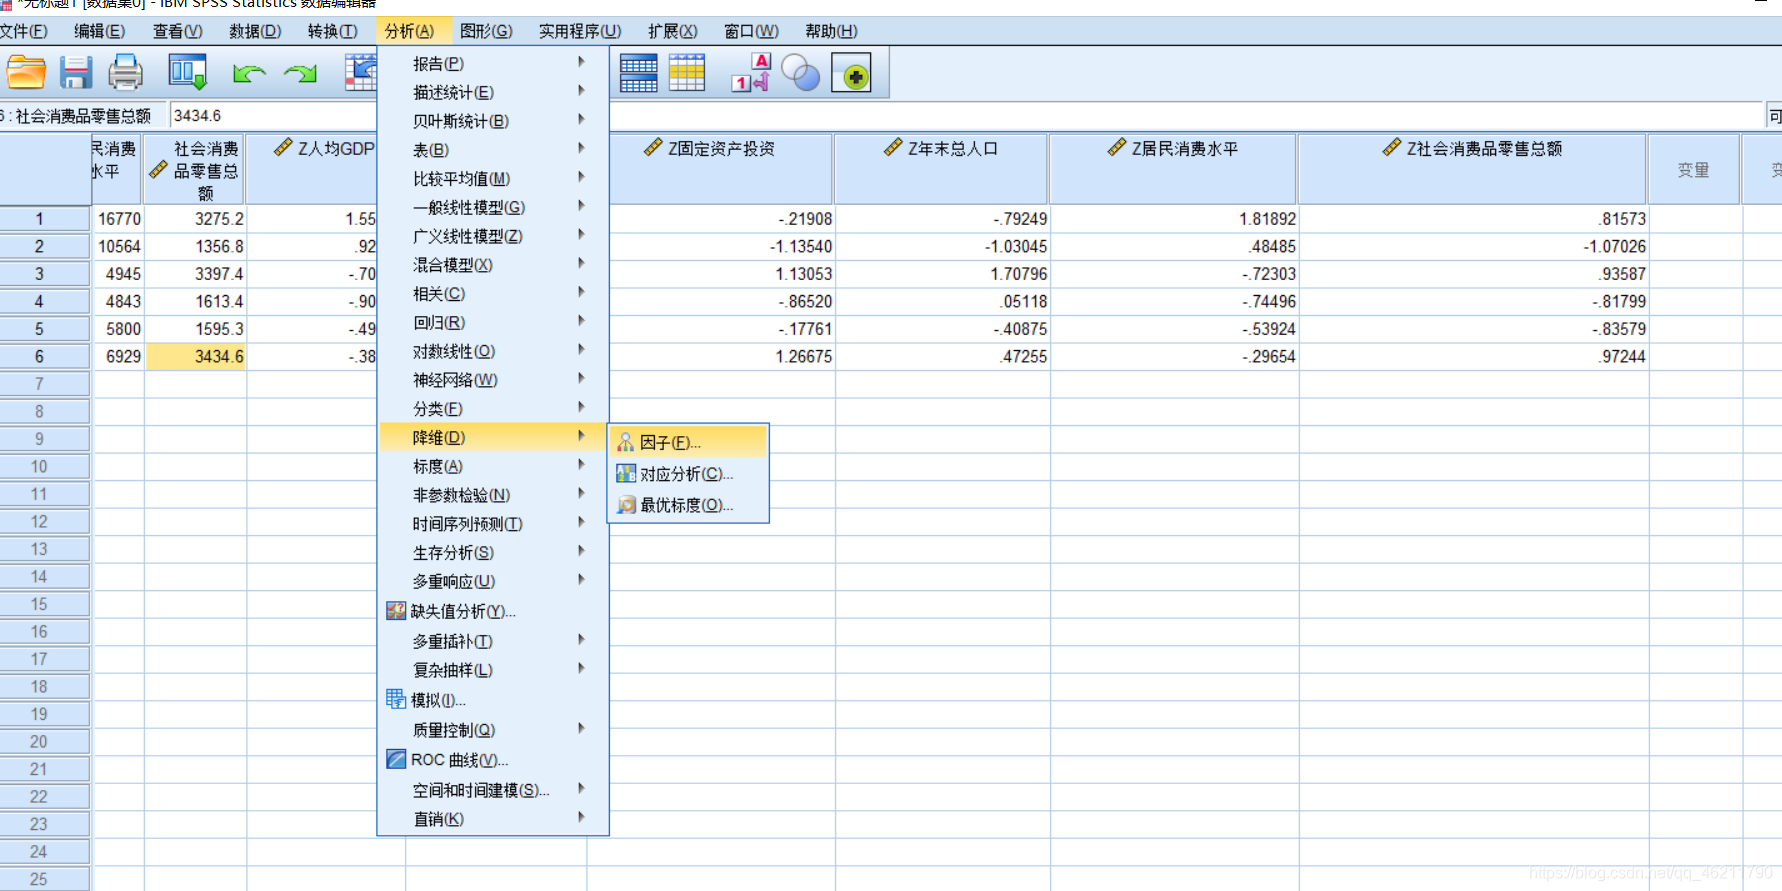Open the 编辑(E) menu
Viewport: 1782px width, 891px height.
coord(100,31)
